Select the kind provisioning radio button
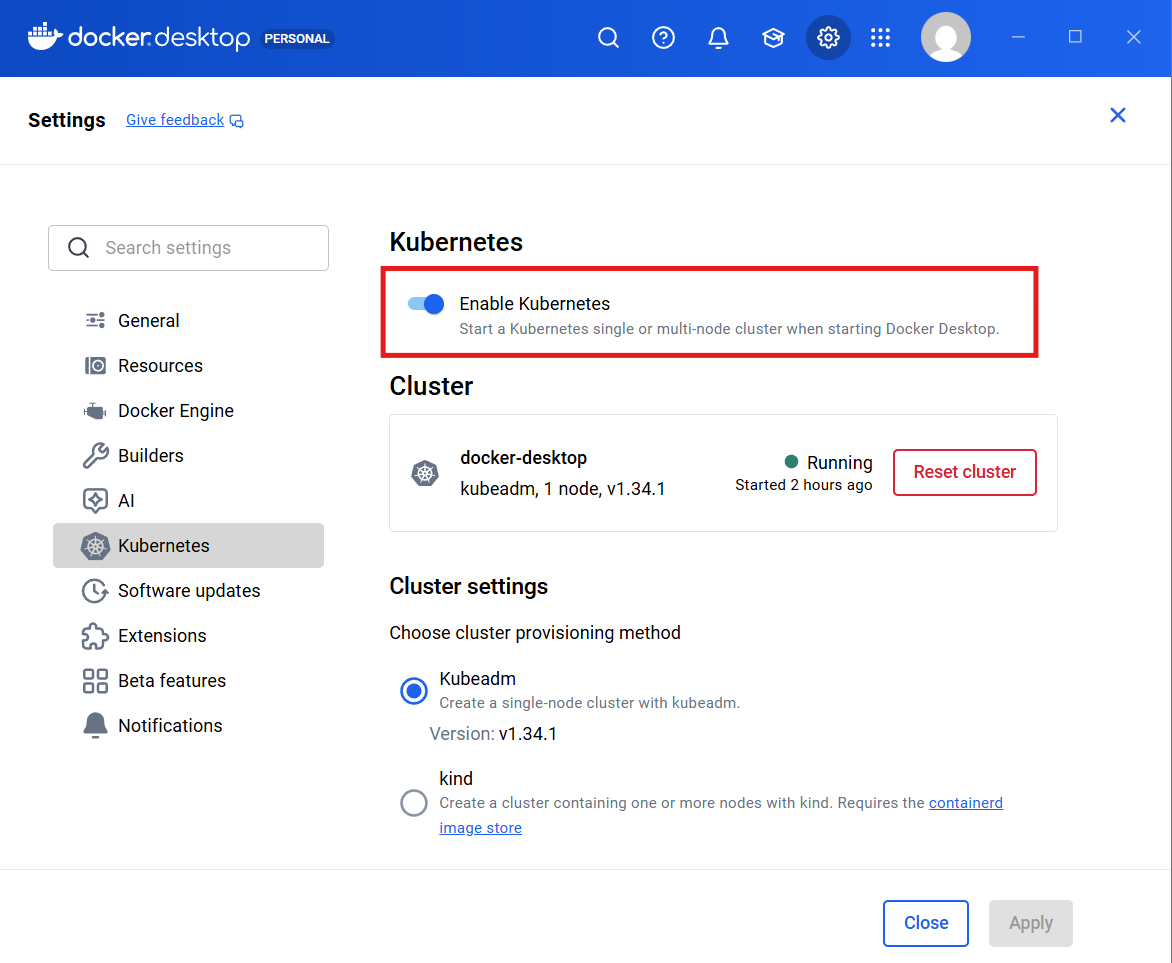The image size is (1172, 963). (x=414, y=803)
